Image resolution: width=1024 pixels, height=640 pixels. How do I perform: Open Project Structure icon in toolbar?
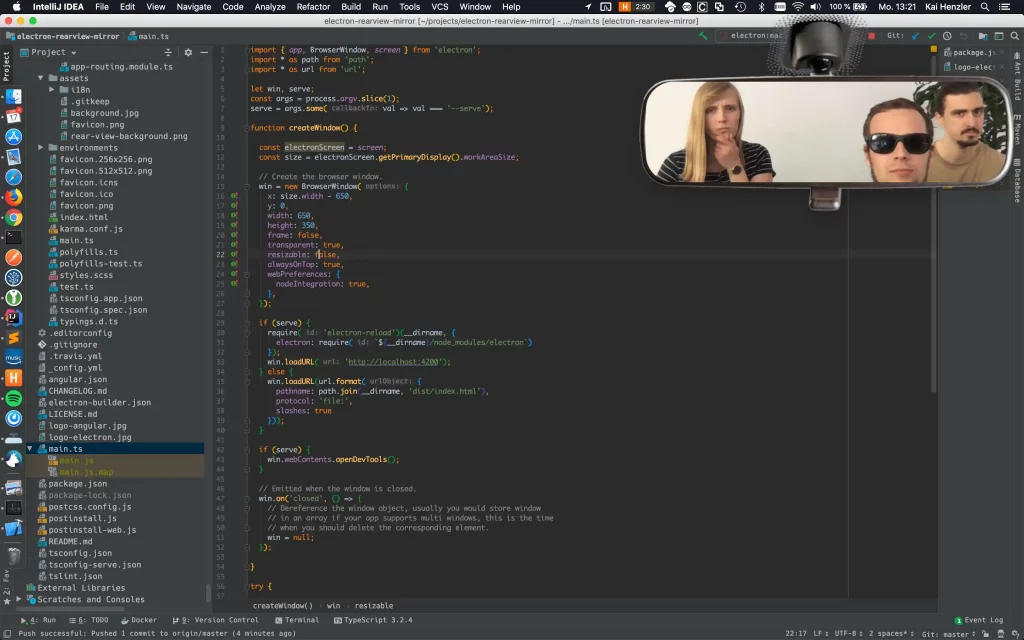tap(983, 36)
